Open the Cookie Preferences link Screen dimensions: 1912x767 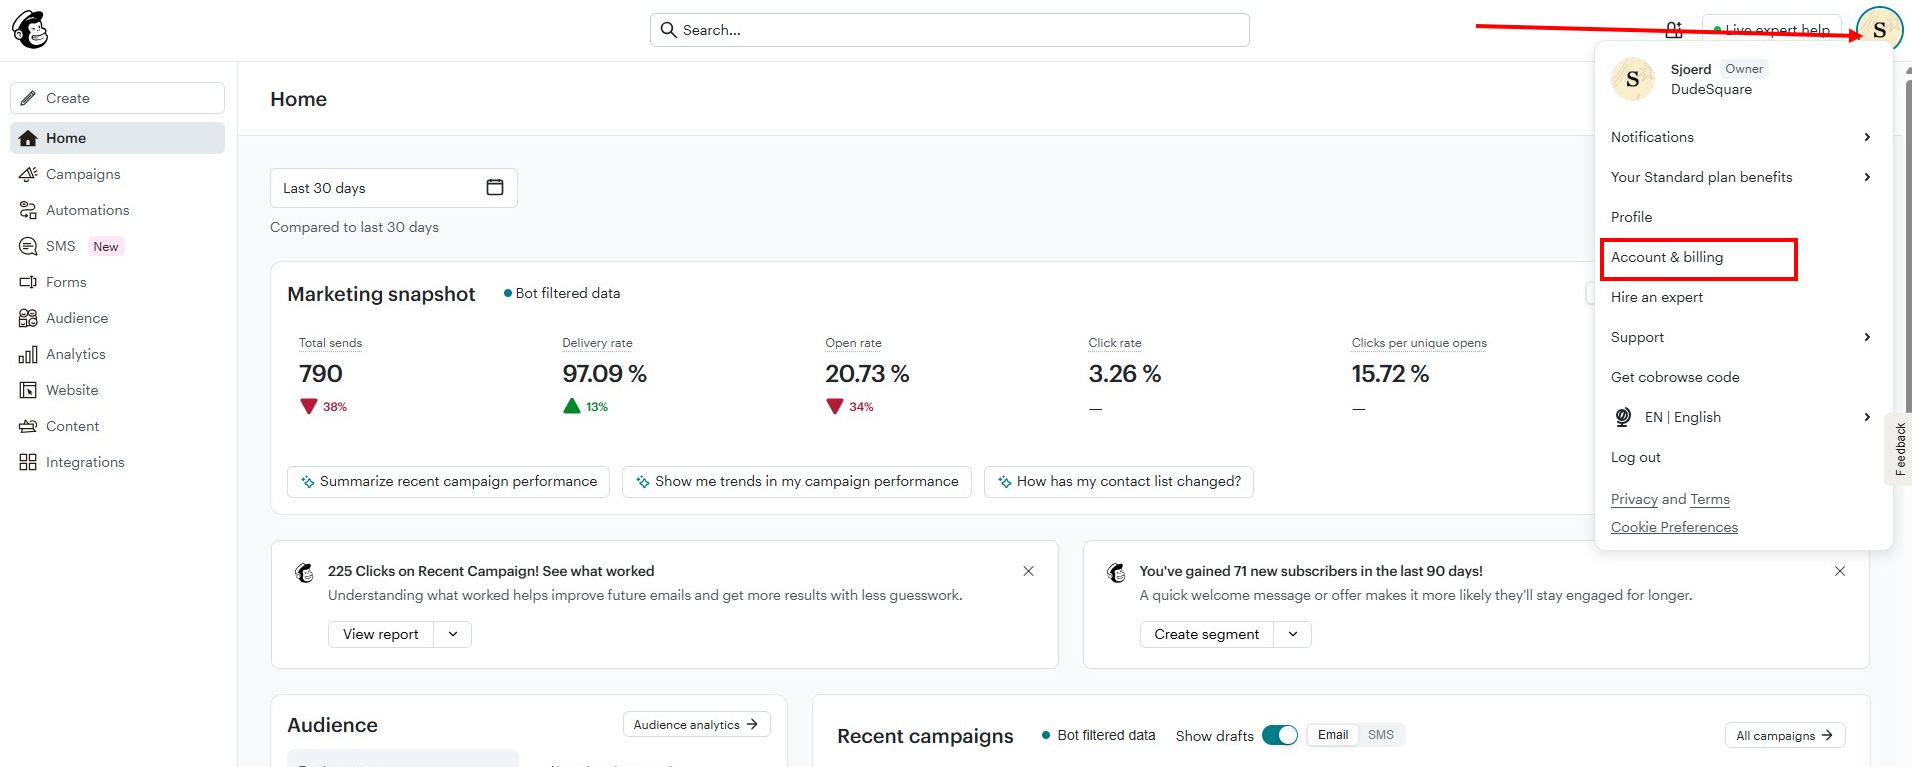[x=1674, y=527]
